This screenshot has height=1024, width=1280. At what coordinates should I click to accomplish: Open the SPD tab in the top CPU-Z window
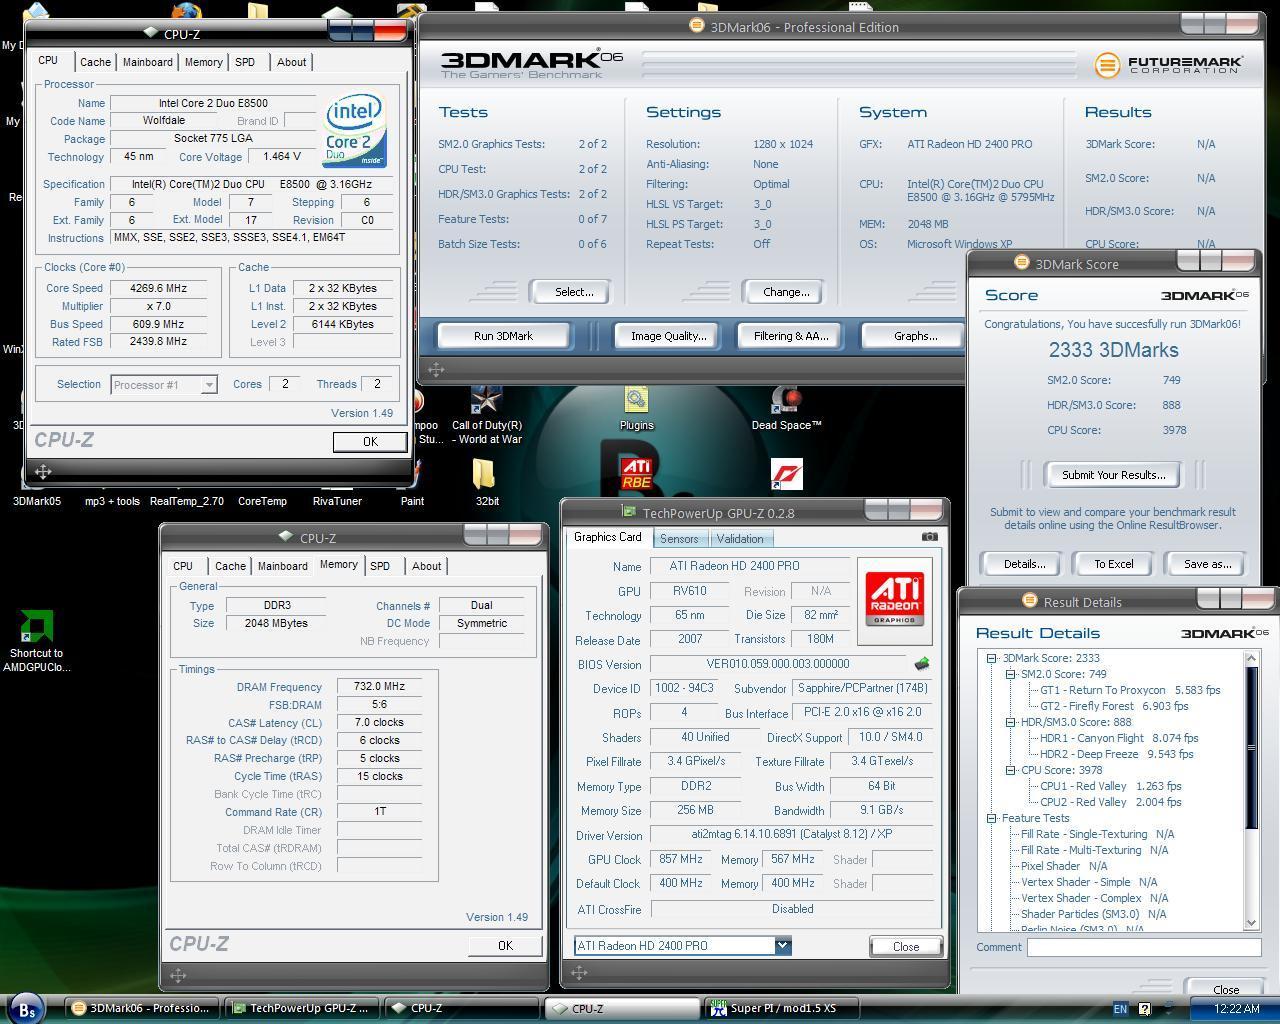(x=245, y=62)
